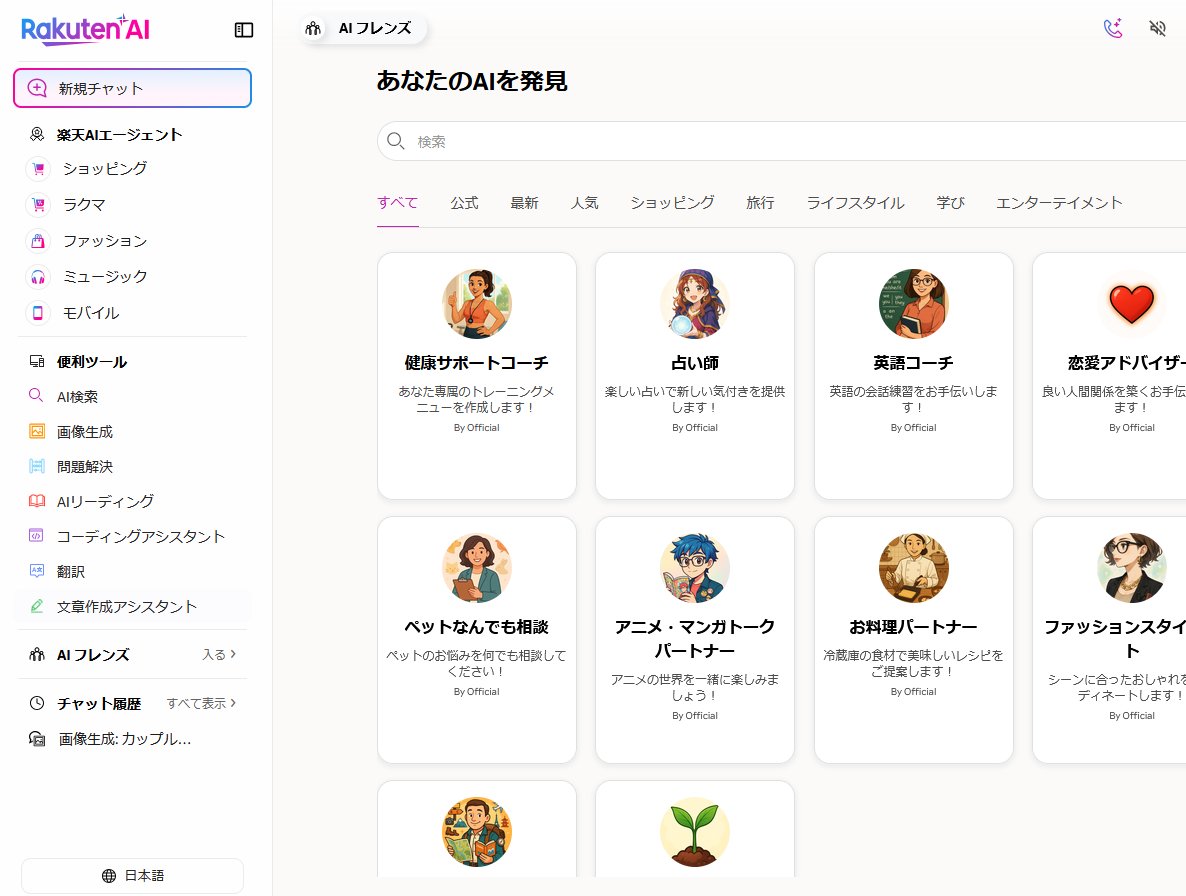The height and width of the screenshot is (896, 1186).
Task: Open 英語コーチ avatar
Action: click(914, 304)
